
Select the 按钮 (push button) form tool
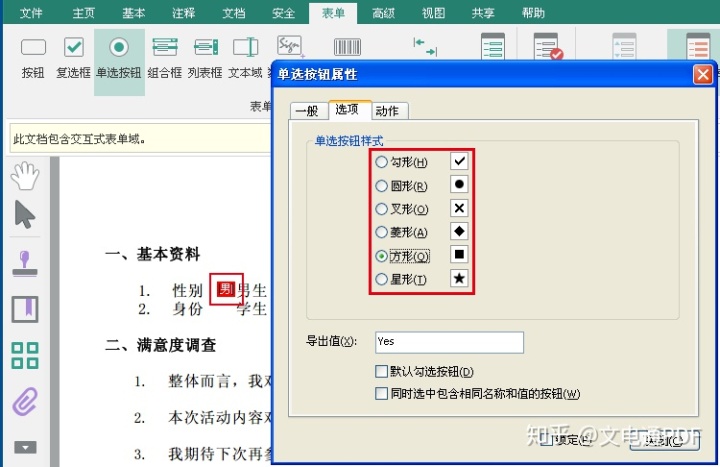click(33, 58)
